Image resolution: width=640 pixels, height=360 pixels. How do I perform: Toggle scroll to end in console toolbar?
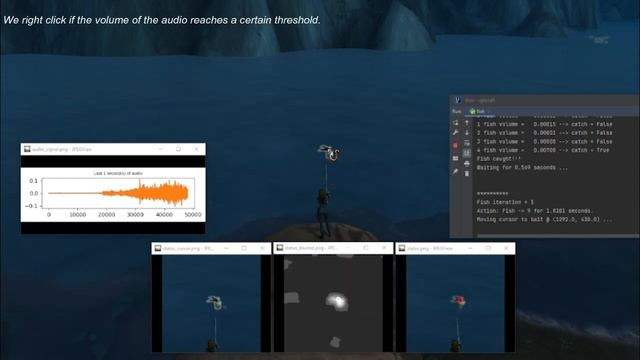pyautogui.click(x=467, y=153)
